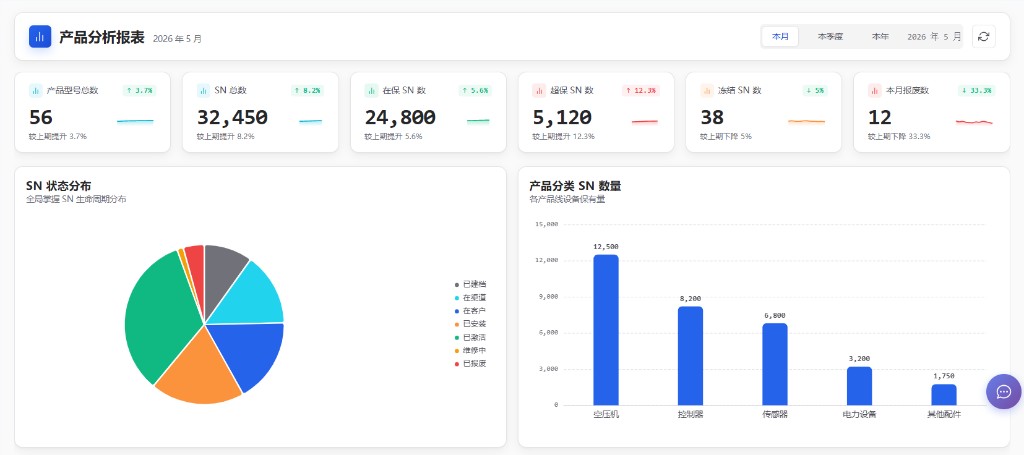Click the 5% downward trend badge
This screenshot has height=455, width=1024.
pos(815,90)
